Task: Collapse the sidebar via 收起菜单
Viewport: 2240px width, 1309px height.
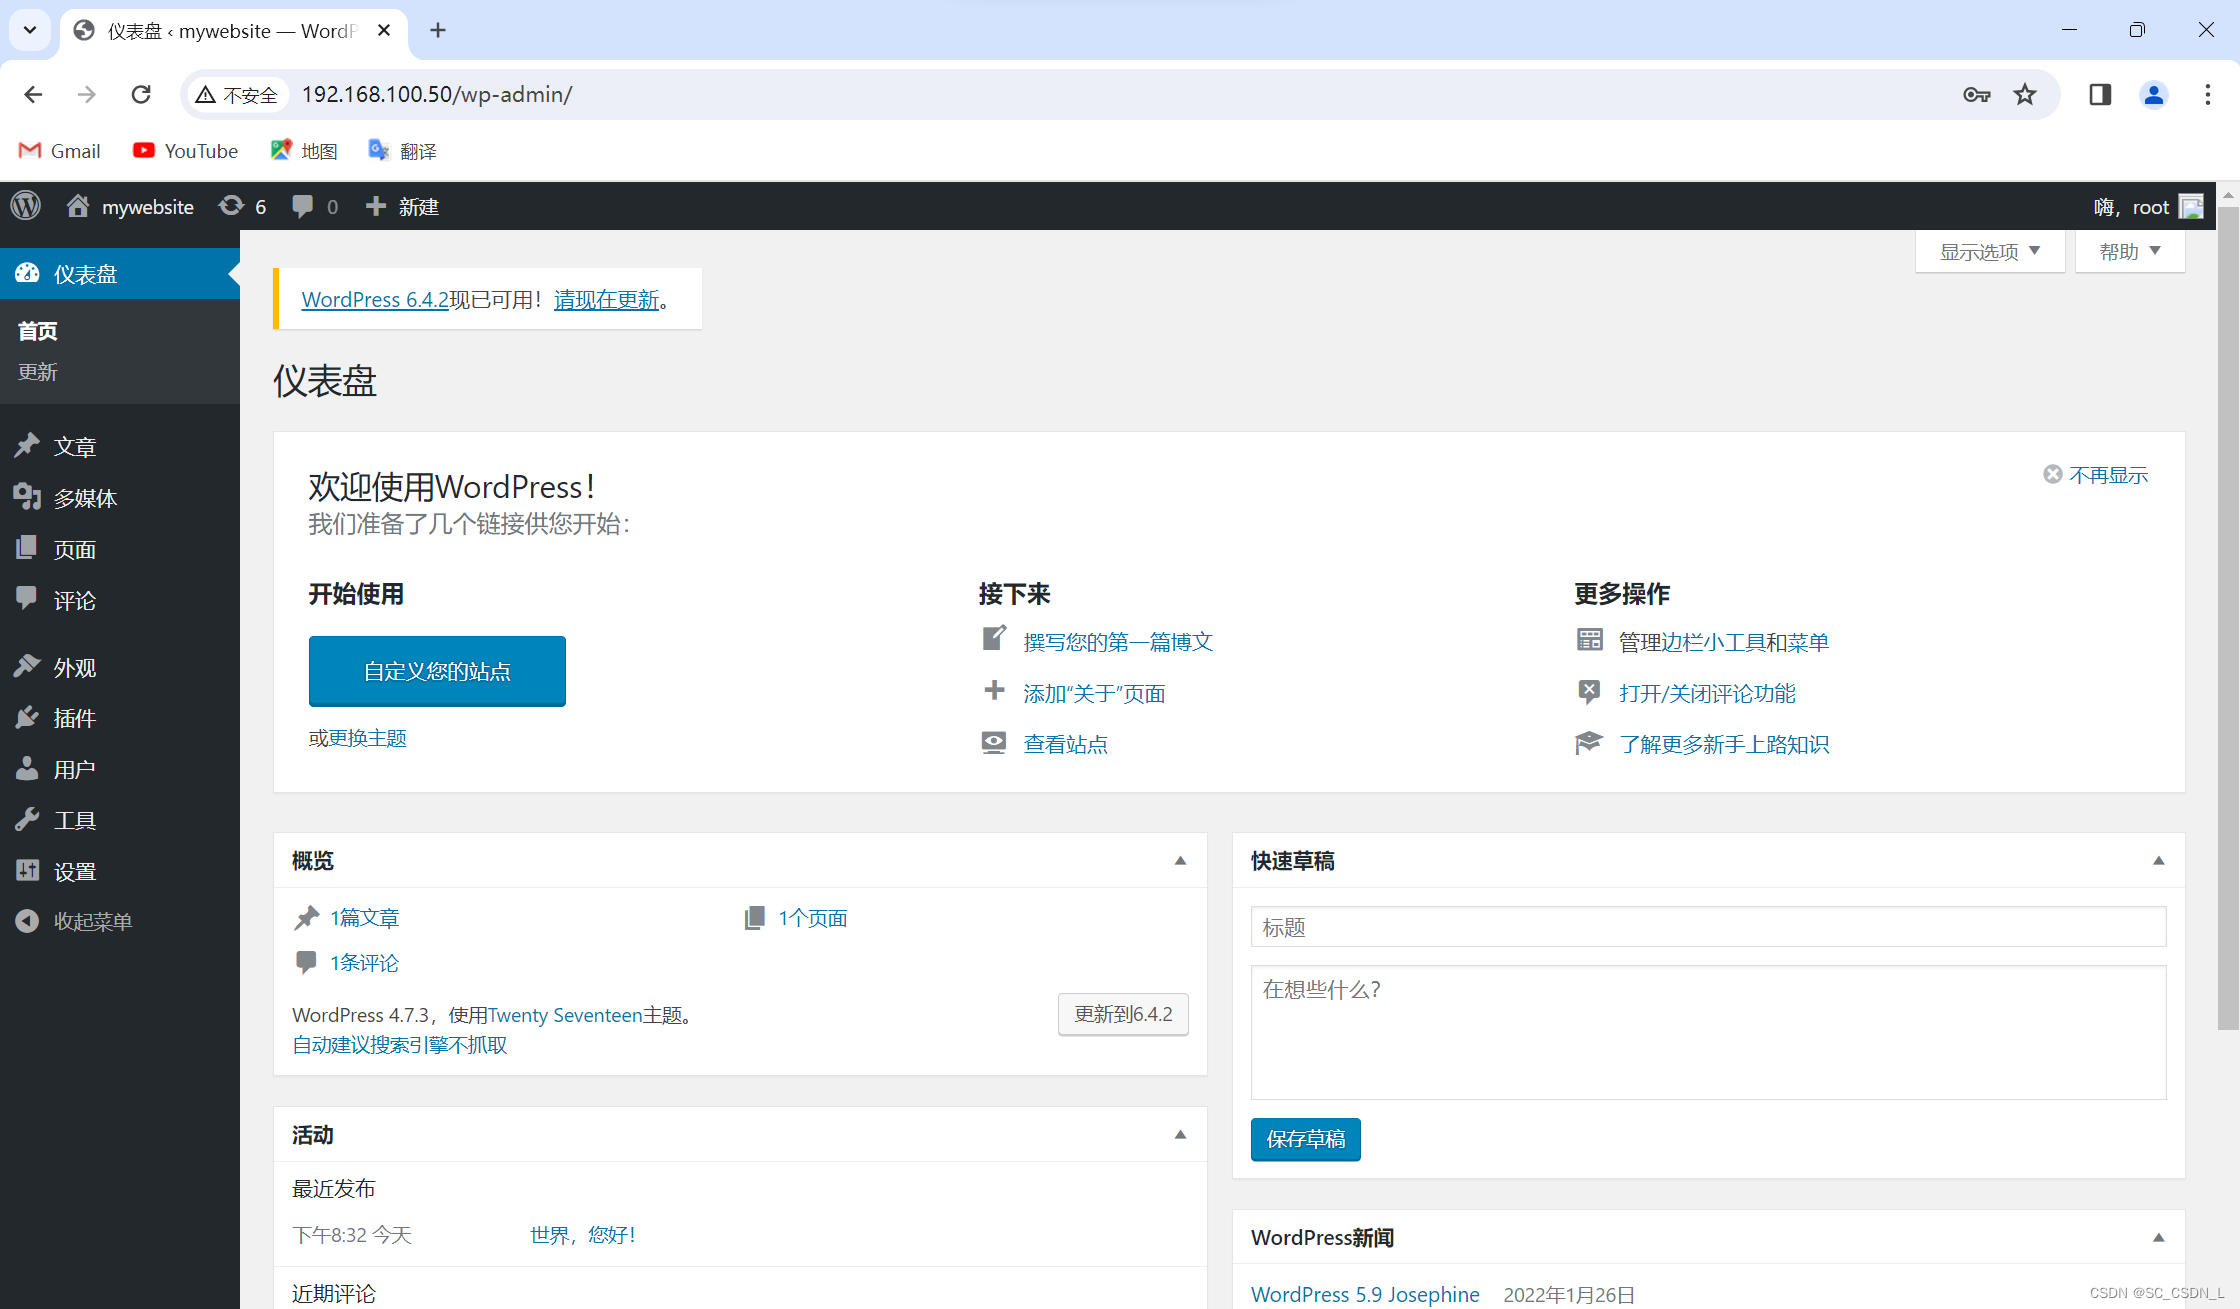Action: click(92, 921)
